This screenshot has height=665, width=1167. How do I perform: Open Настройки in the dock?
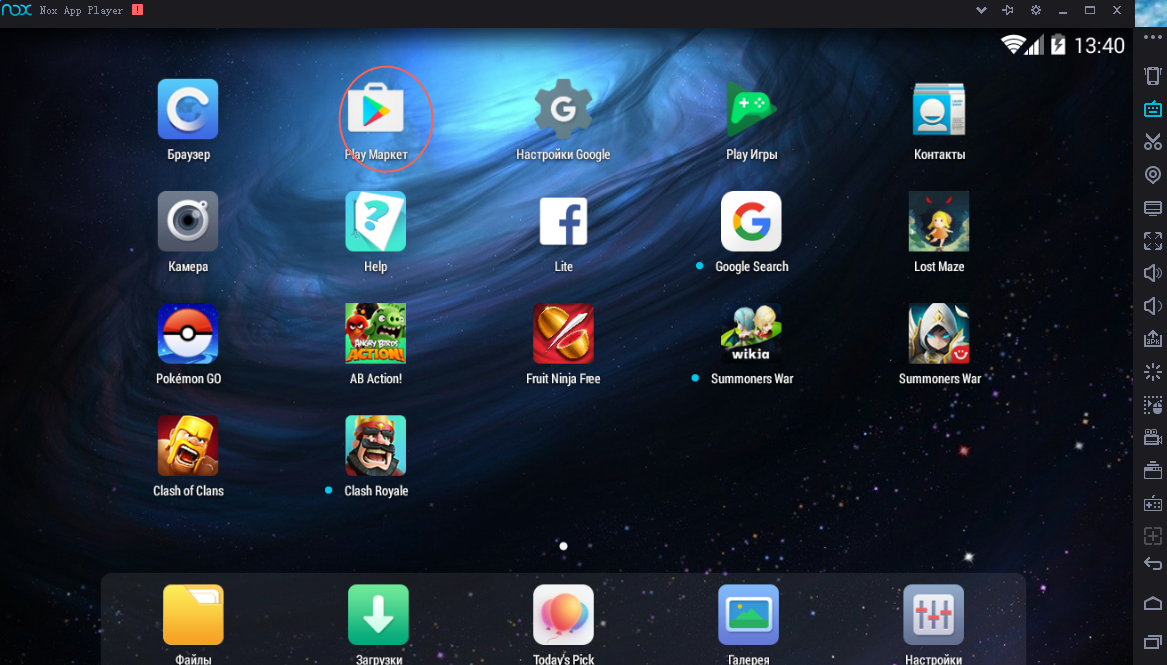(933, 614)
